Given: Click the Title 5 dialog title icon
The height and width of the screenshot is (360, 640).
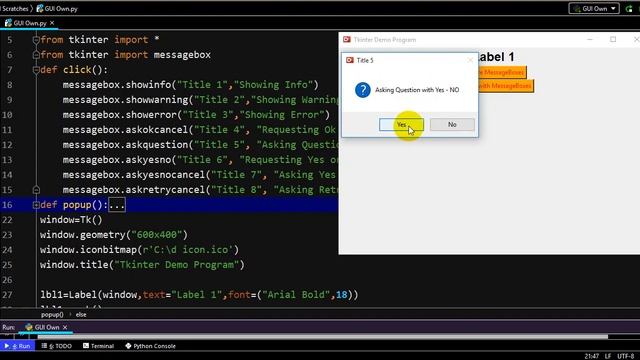Looking at the screenshot, I should (x=350, y=60).
